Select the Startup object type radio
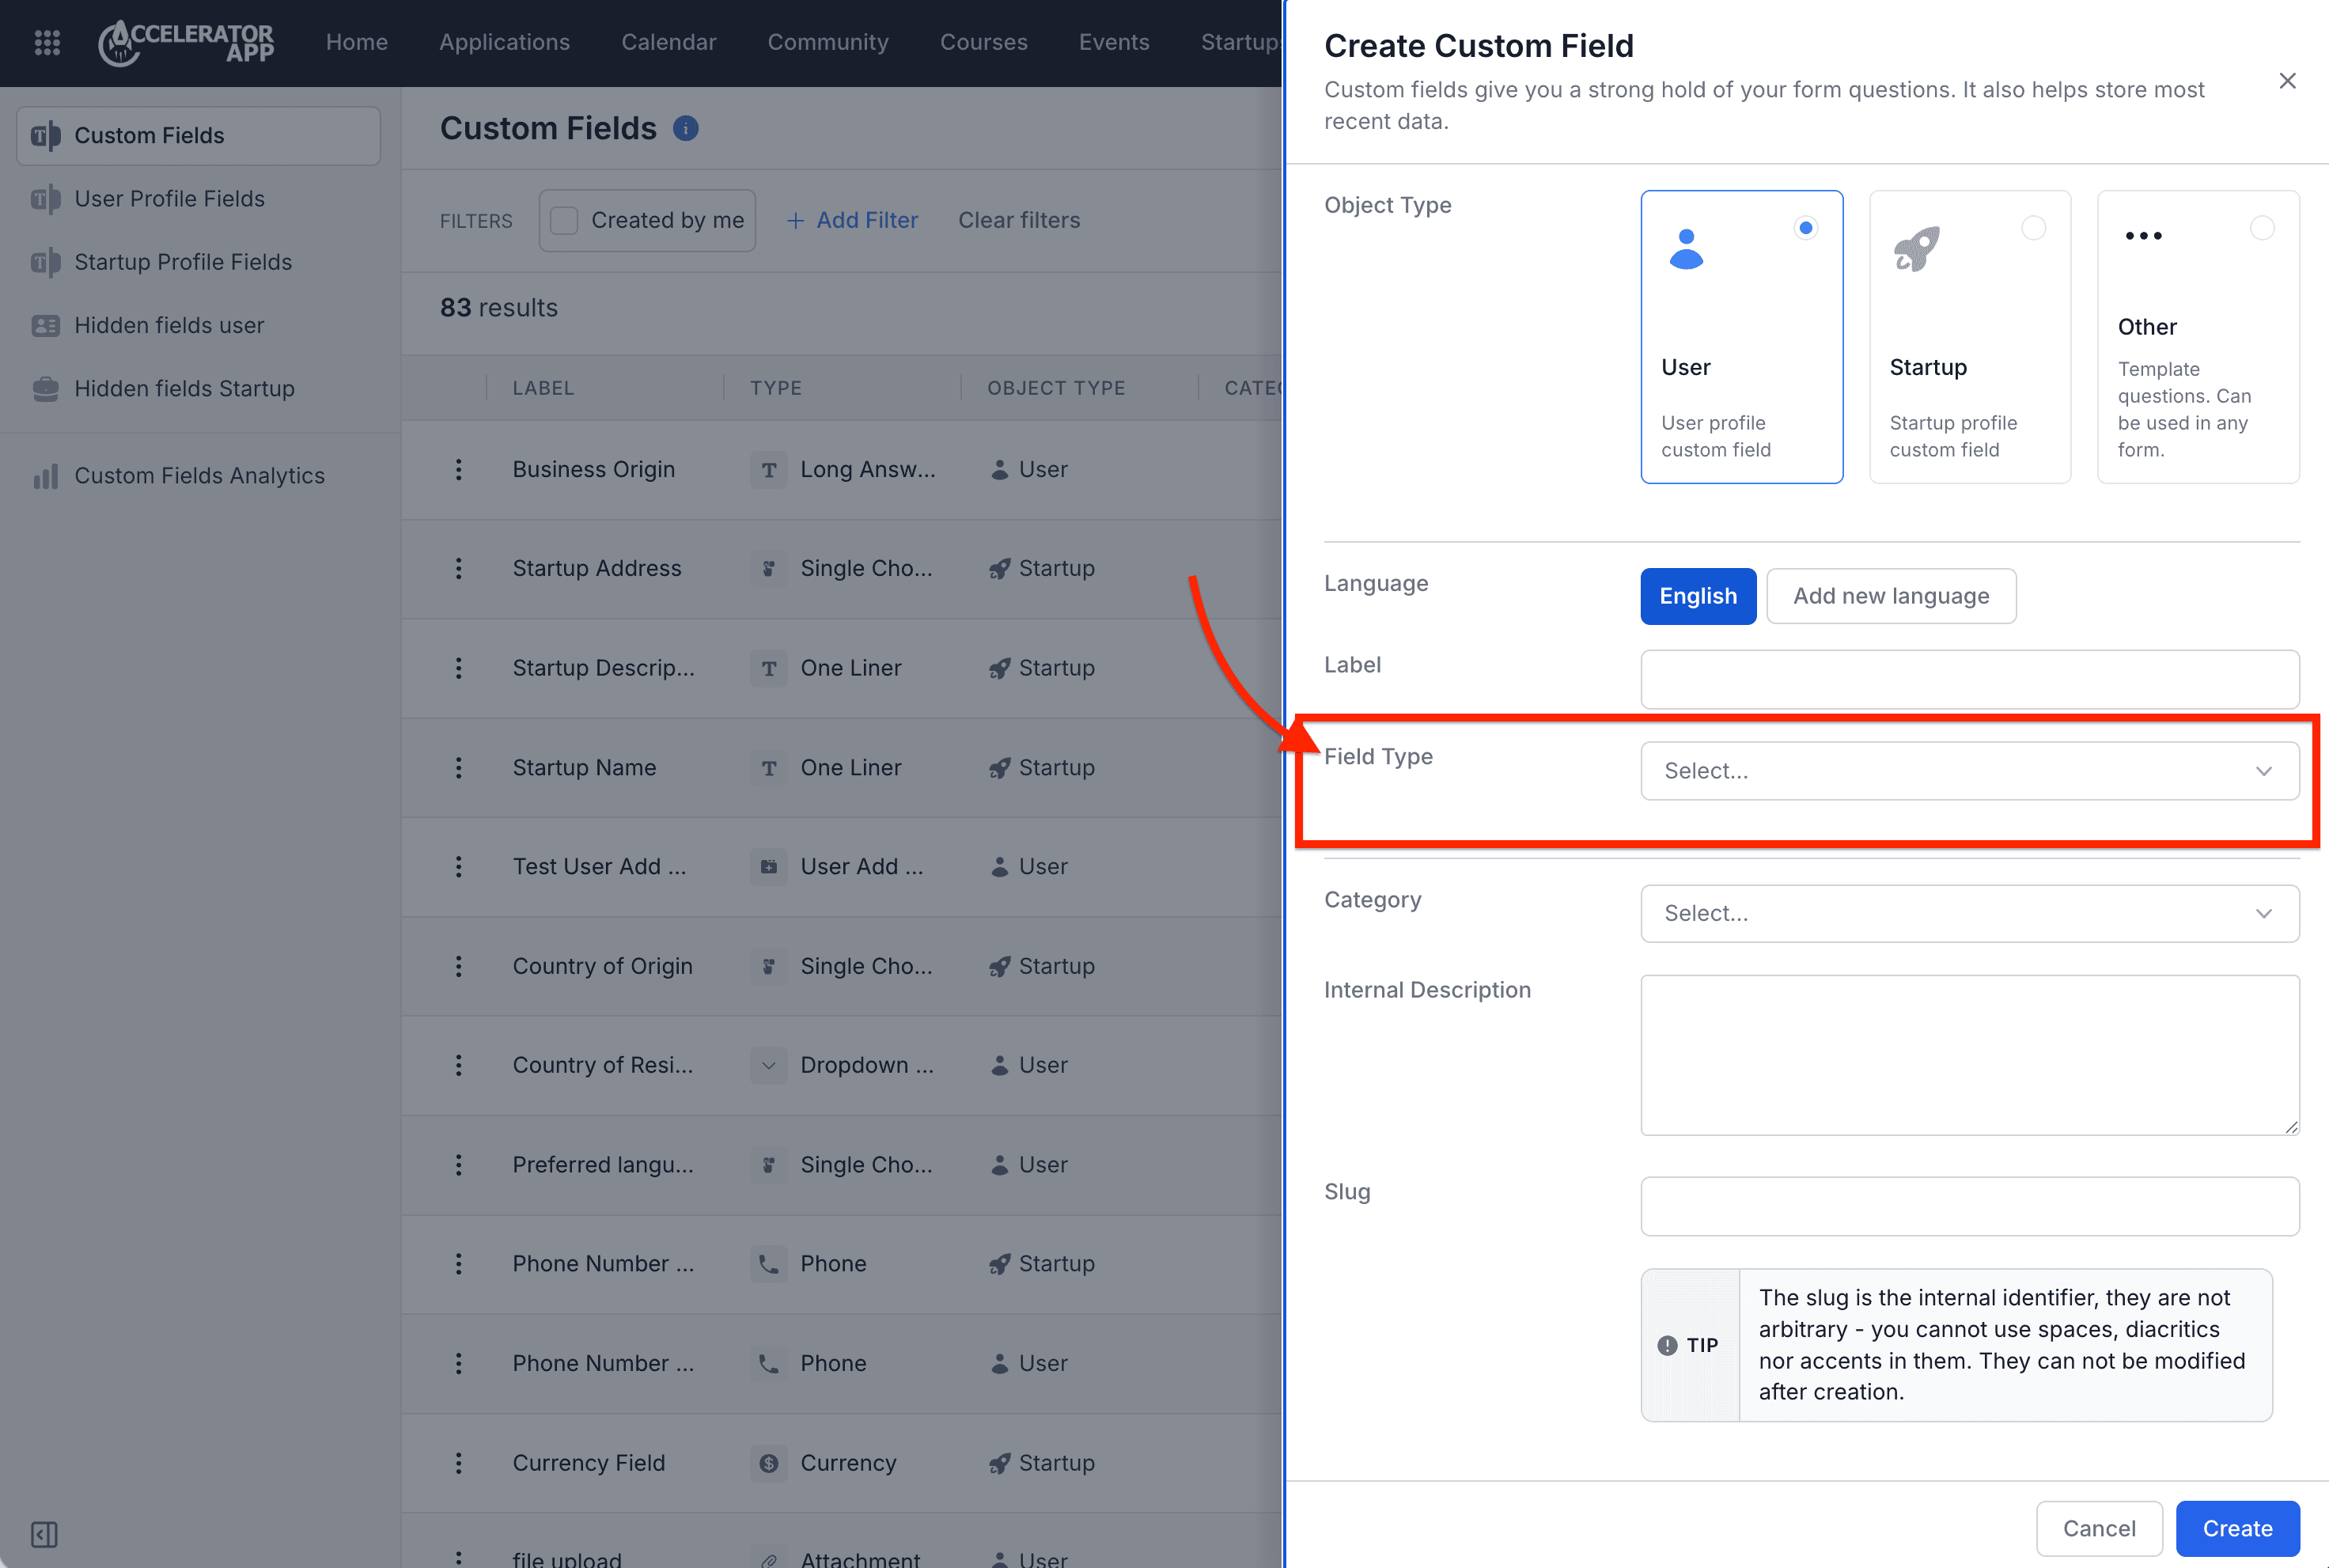The image size is (2329, 1568). [2033, 228]
